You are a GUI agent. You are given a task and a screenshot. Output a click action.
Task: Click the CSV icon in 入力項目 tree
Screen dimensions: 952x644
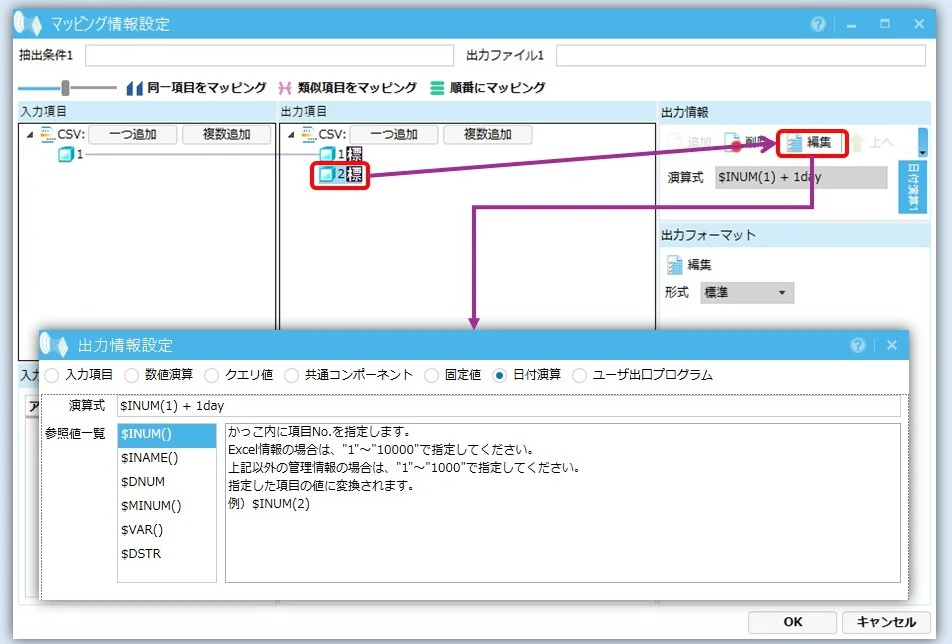pyautogui.click(x=47, y=134)
